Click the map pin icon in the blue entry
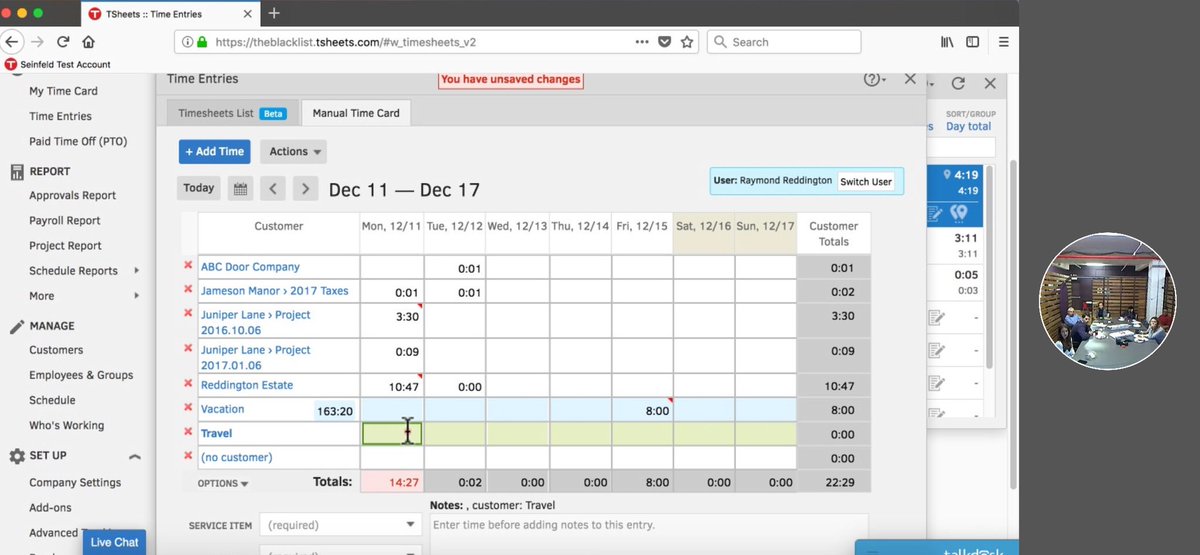Image resolution: width=1200 pixels, height=555 pixels. 958,213
